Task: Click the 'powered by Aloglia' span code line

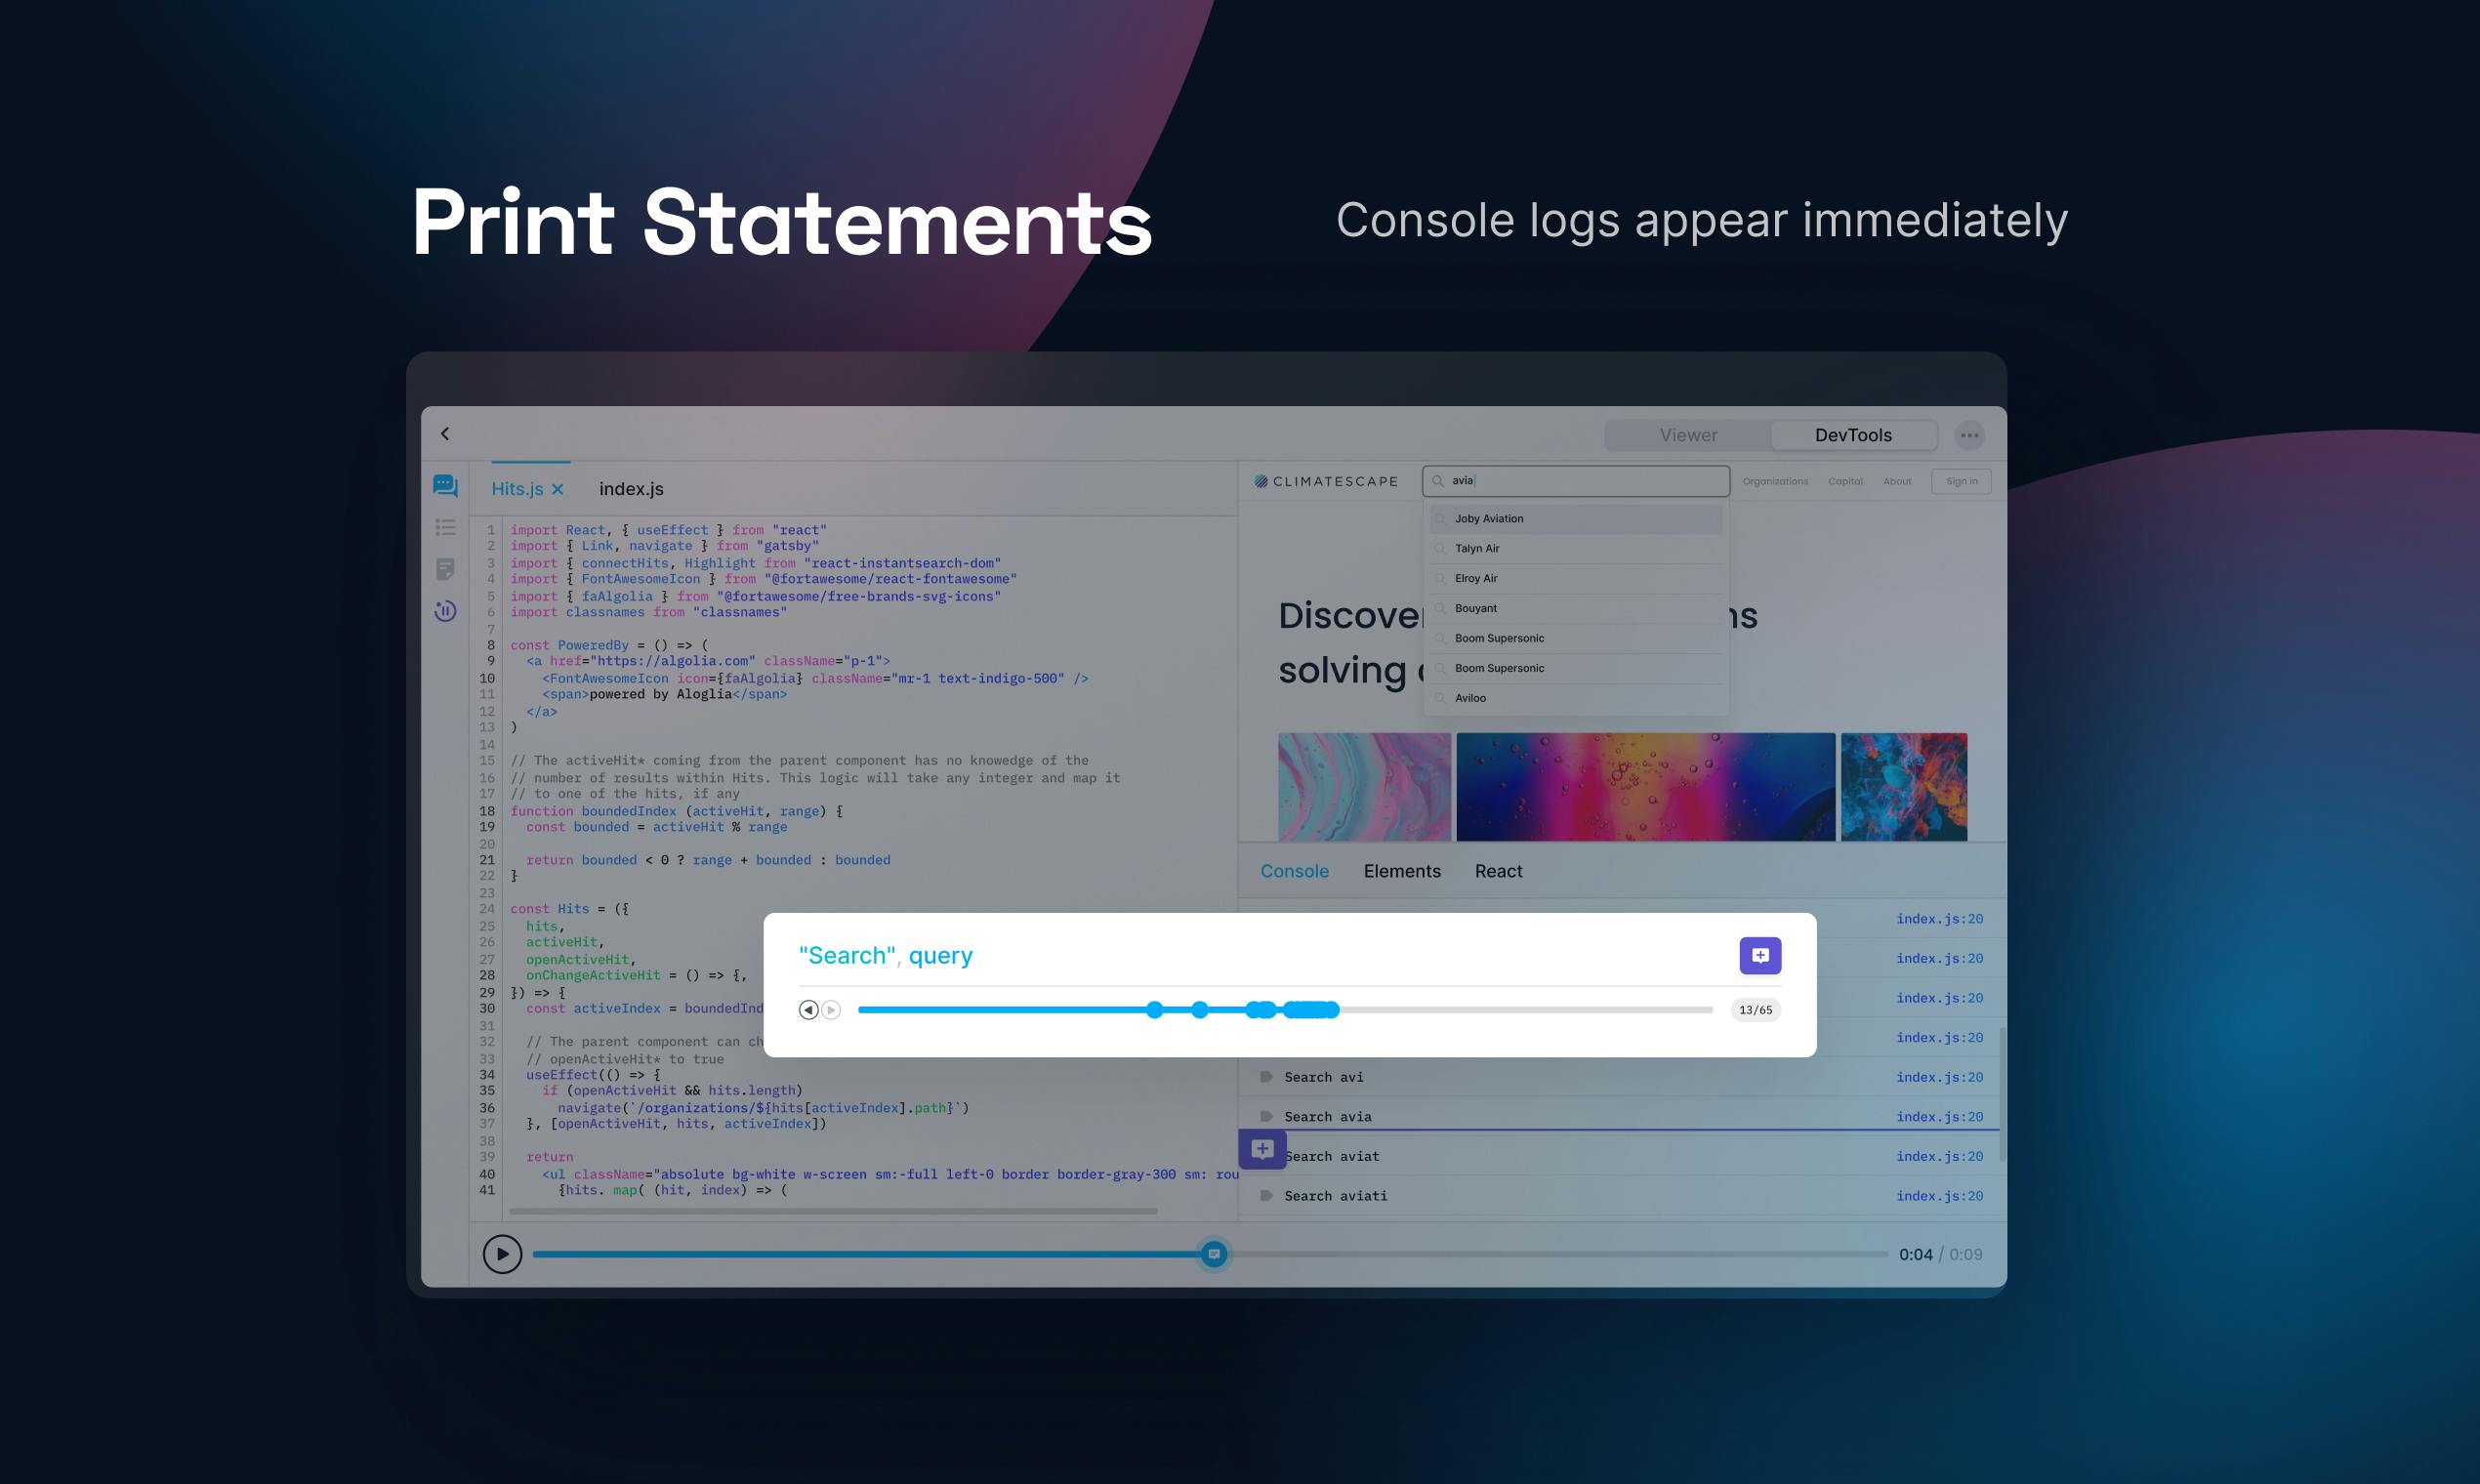Action: pos(664,694)
